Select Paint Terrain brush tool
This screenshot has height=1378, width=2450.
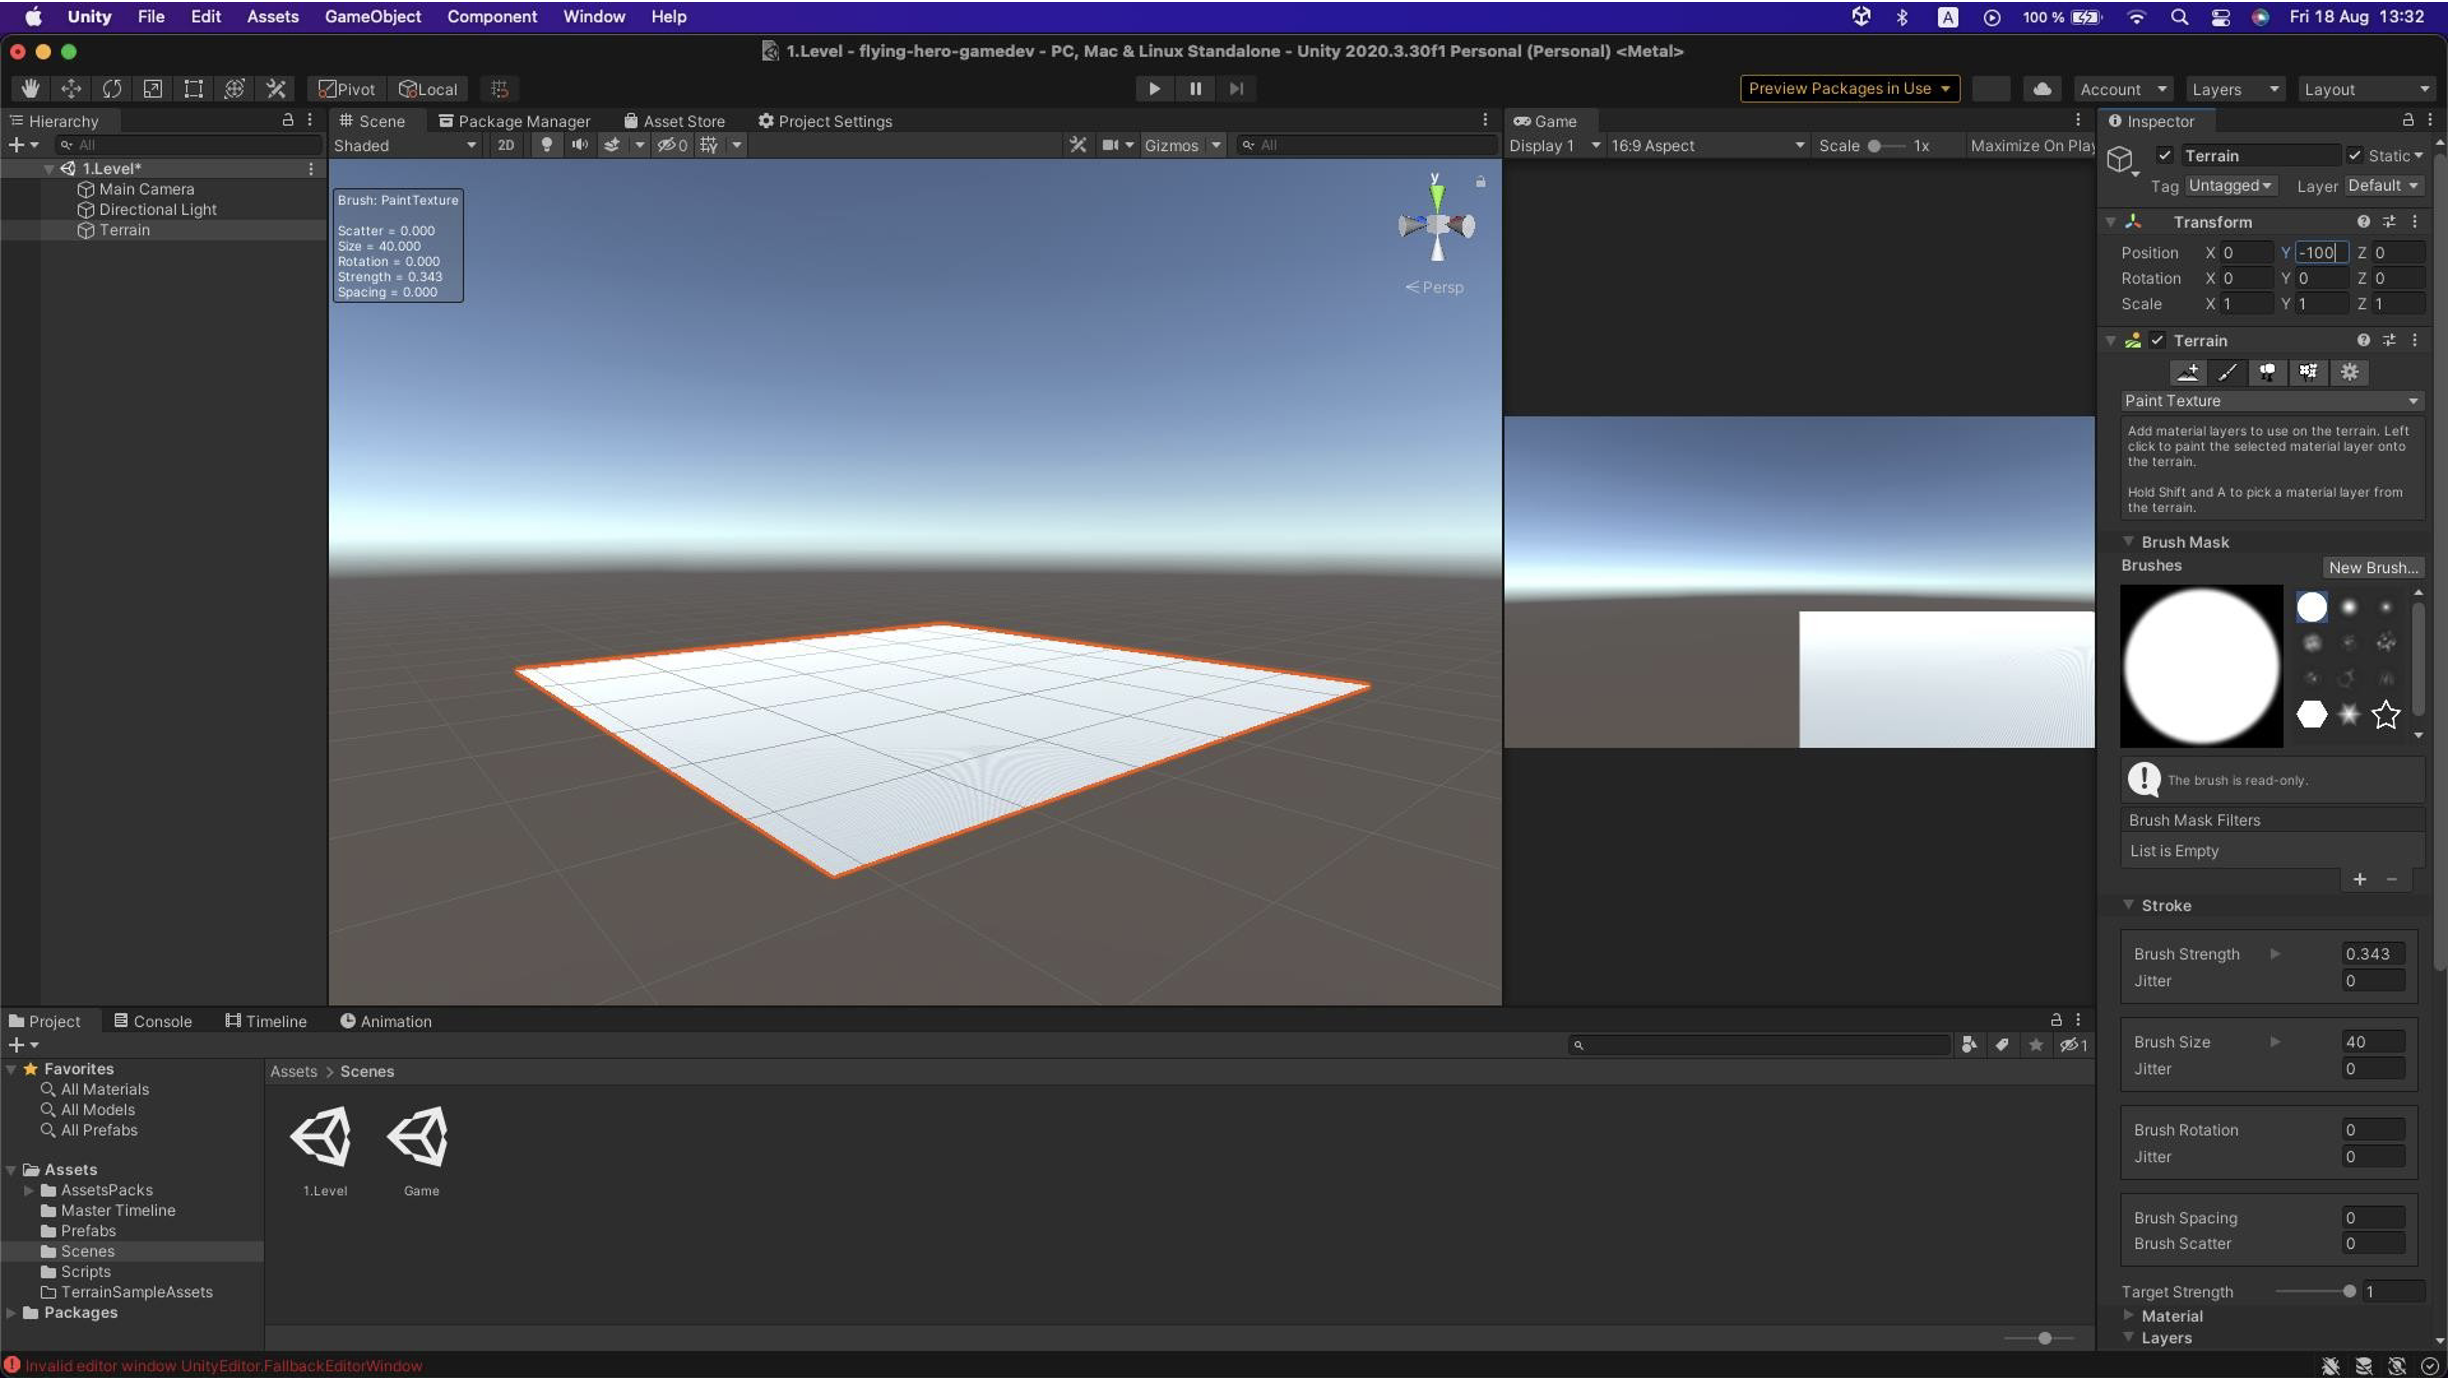(x=2228, y=372)
